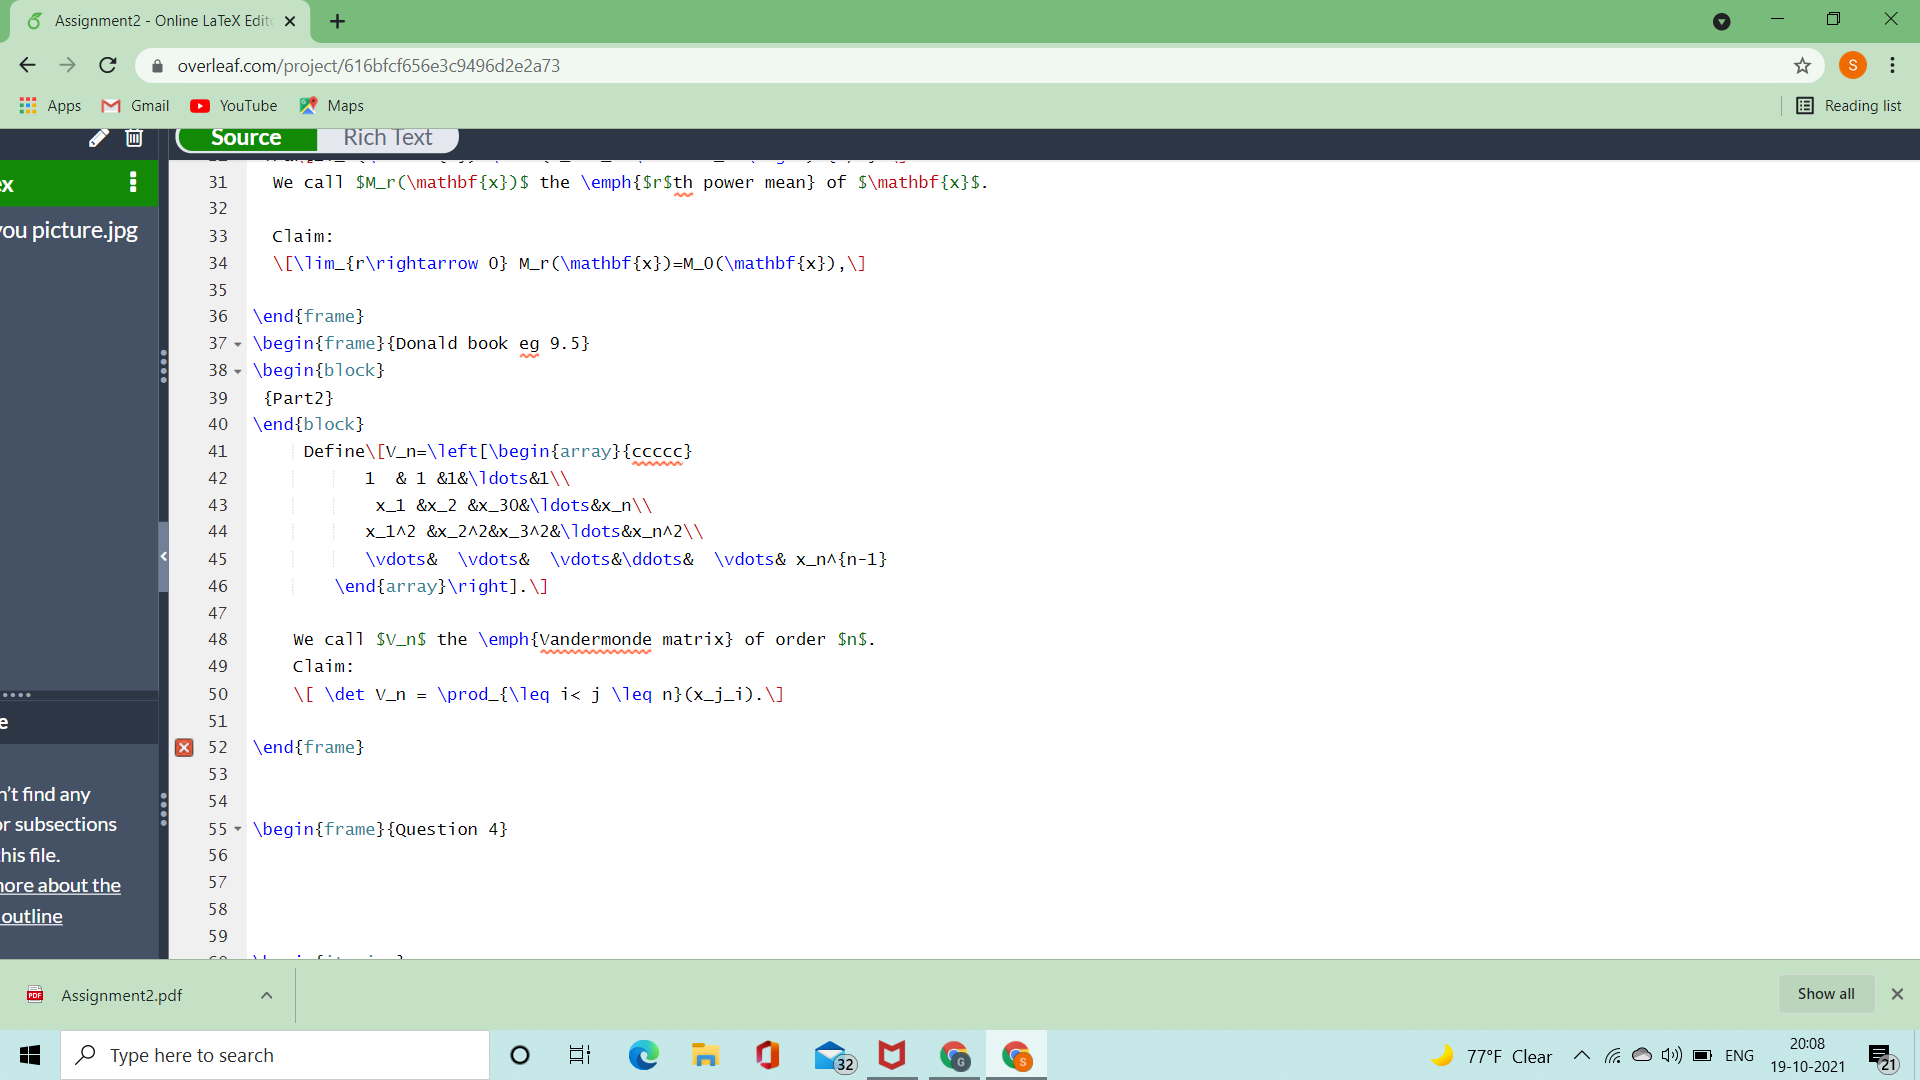1920x1080 pixels.
Task: Open the Maps bookmark
Action: click(332, 106)
